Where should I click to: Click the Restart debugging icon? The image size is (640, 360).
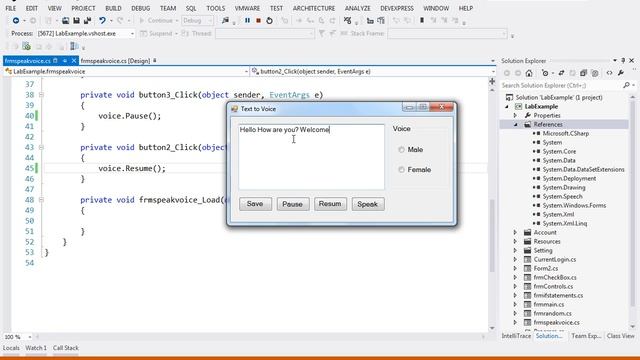pos(269,20)
